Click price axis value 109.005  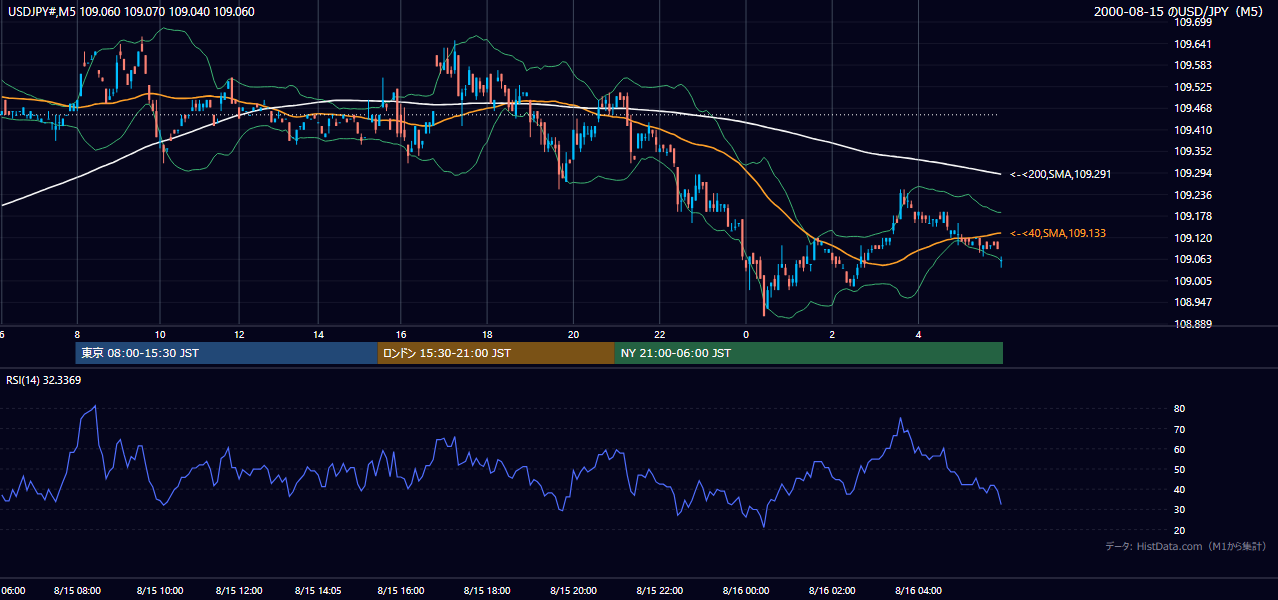1193,281
